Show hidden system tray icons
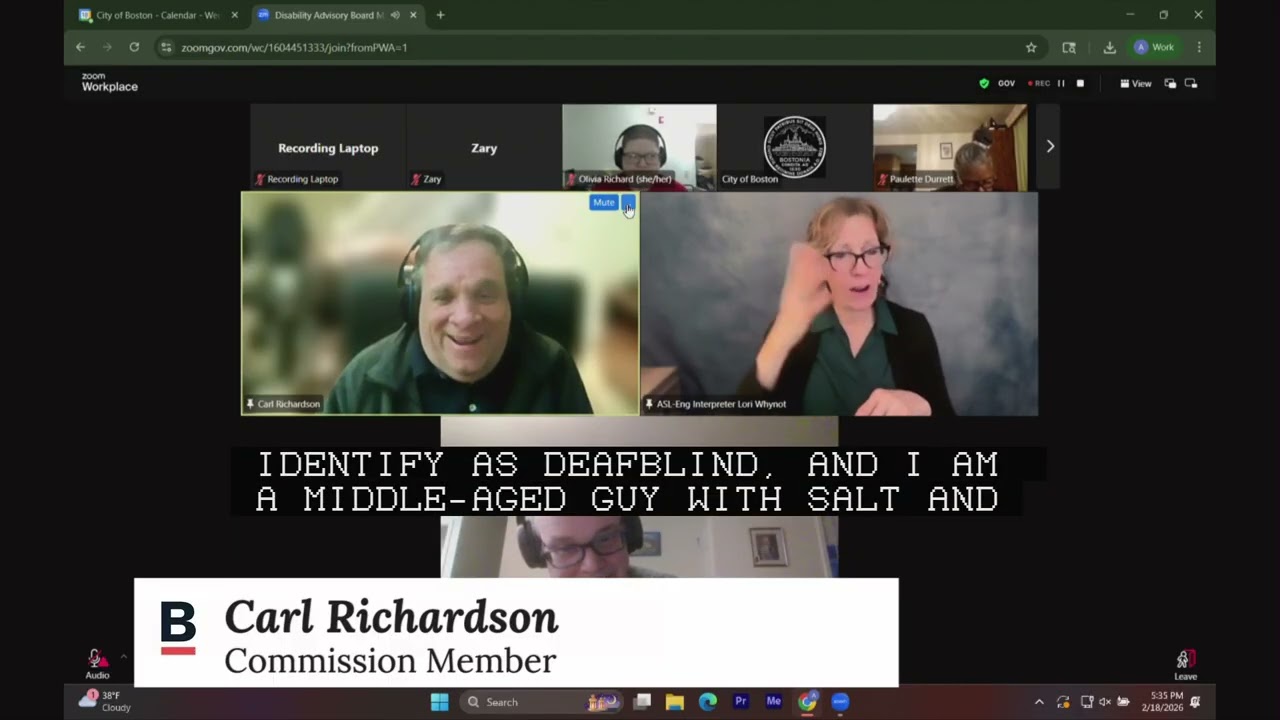This screenshot has height=720, width=1280. pyautogui.click(x=1039, y=702)
